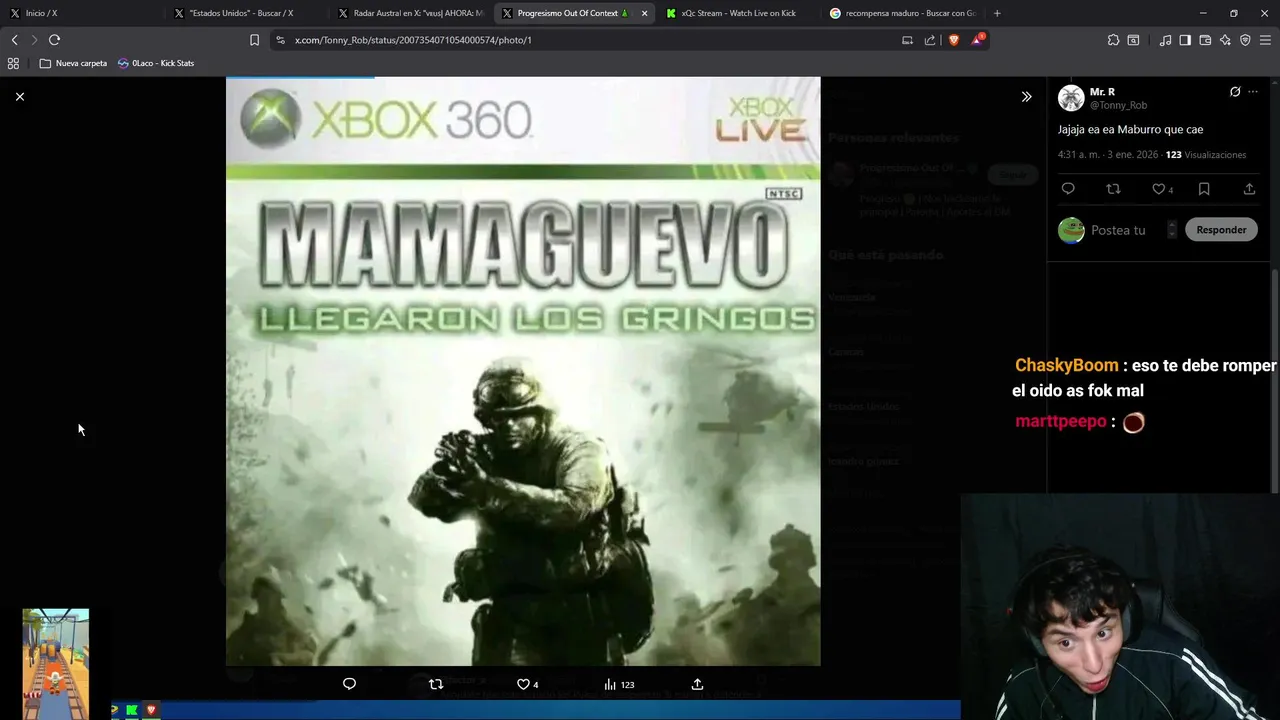
Task: Switch to the 'Inicio / X' tab
Action: coord(82,13)
